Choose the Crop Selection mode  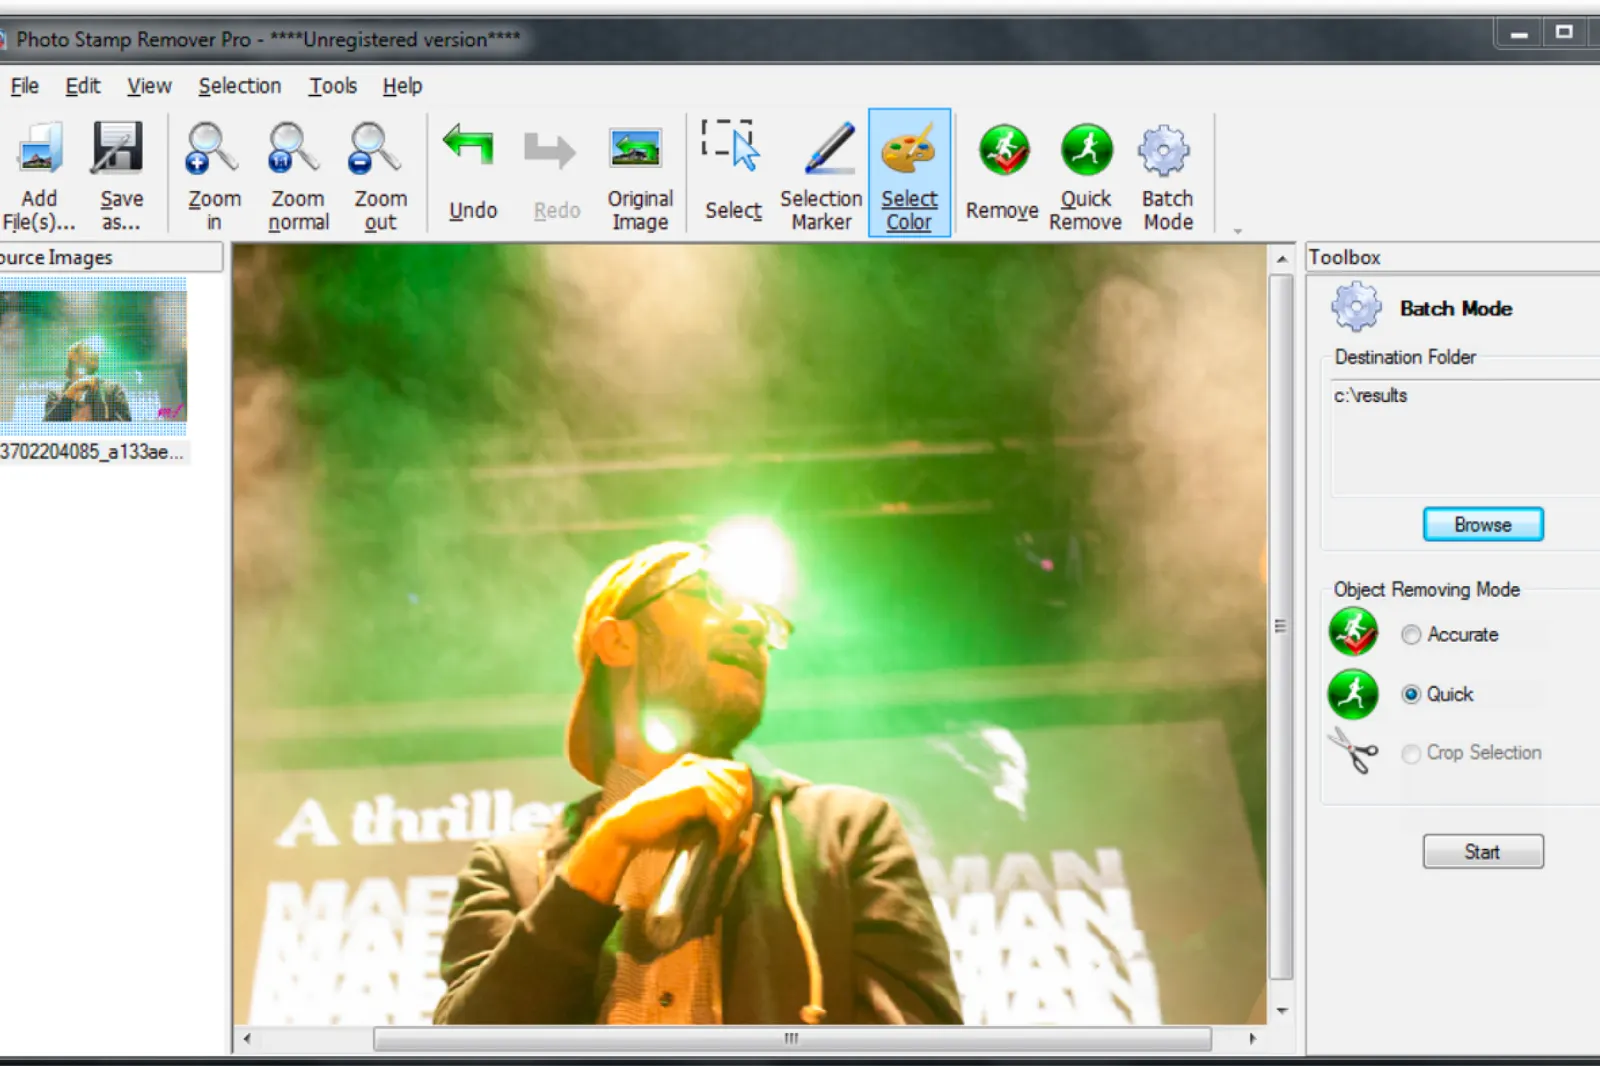click(x=1410, y=753)
